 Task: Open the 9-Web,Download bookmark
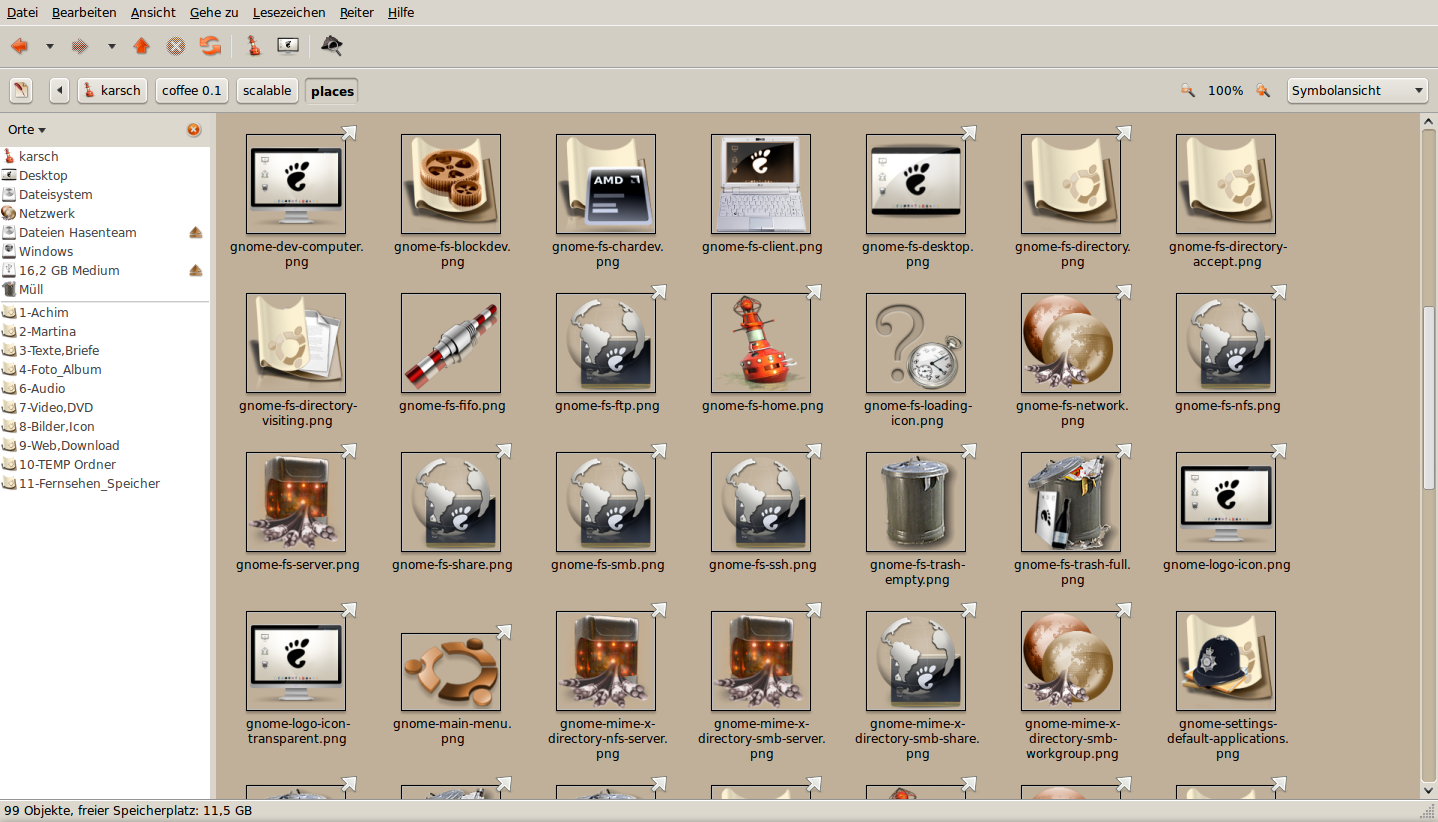click(105, 445)
